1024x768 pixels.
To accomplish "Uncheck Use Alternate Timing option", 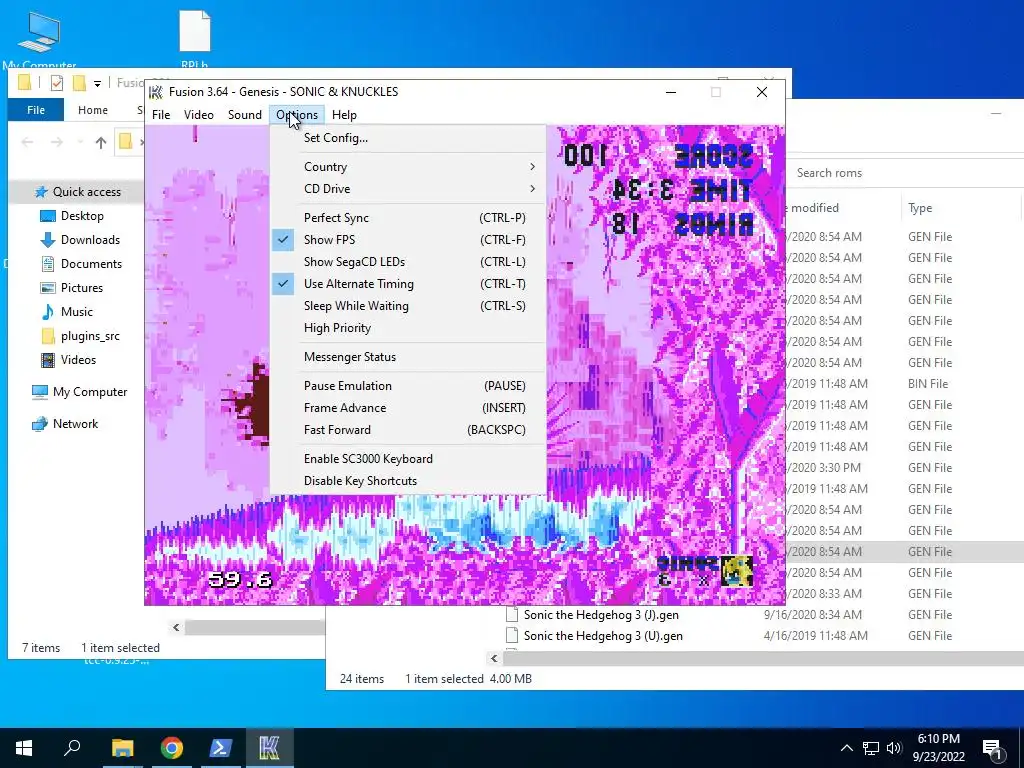I will pyautogui.click(x=408, y=284).
